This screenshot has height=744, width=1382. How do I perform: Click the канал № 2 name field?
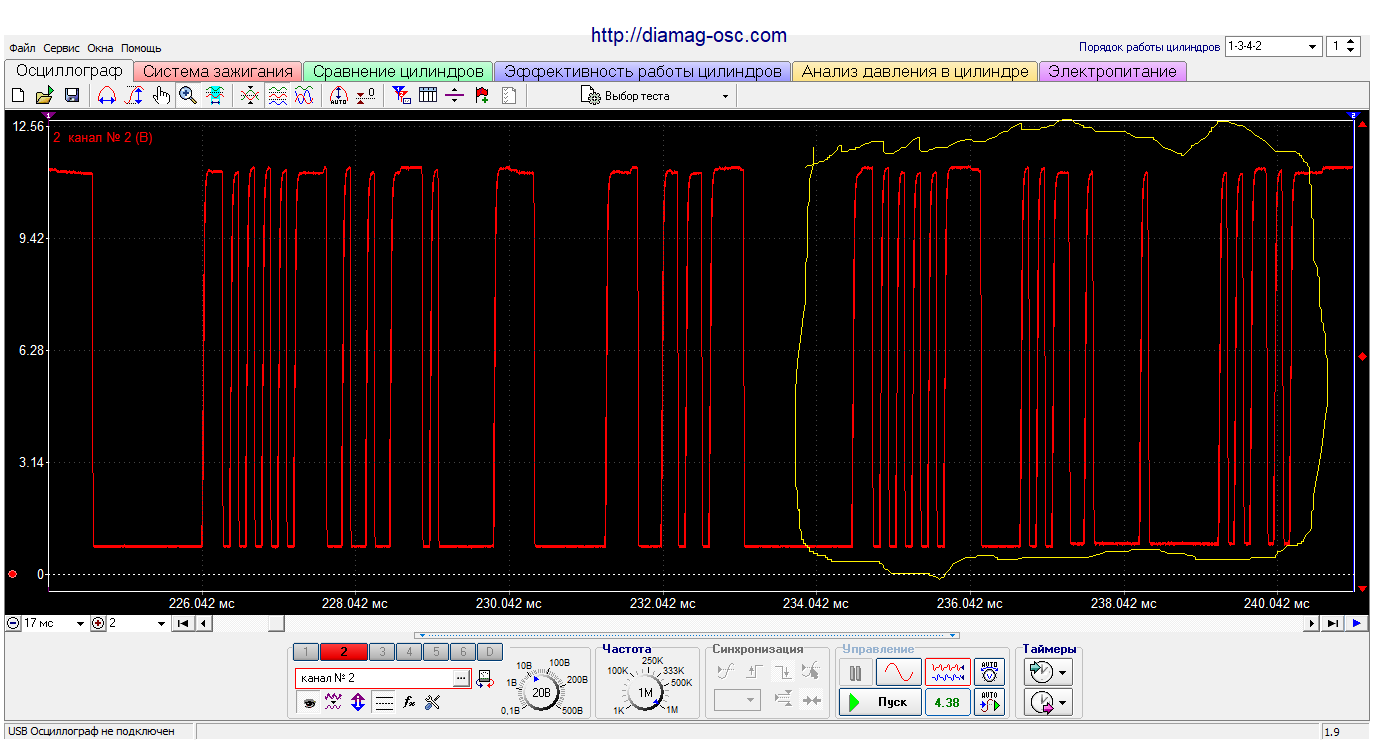point(374,678)
